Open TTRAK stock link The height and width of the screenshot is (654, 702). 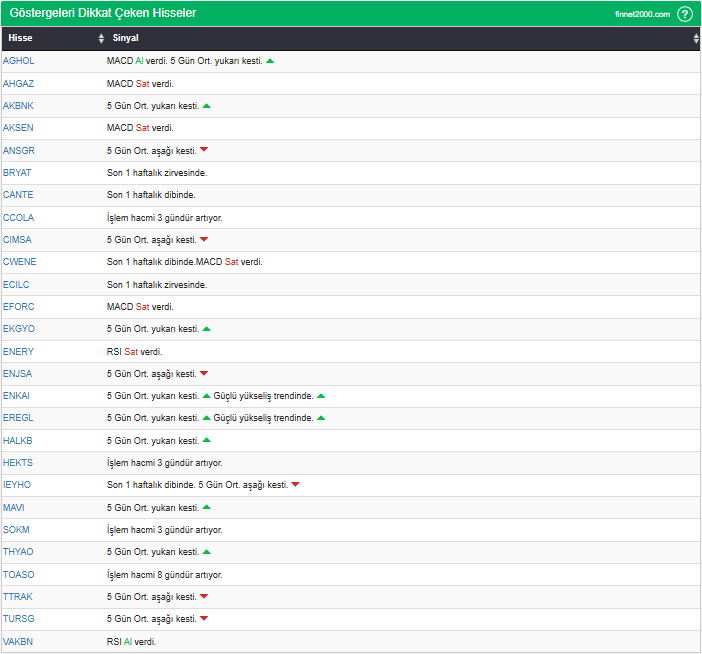[18, 597]
